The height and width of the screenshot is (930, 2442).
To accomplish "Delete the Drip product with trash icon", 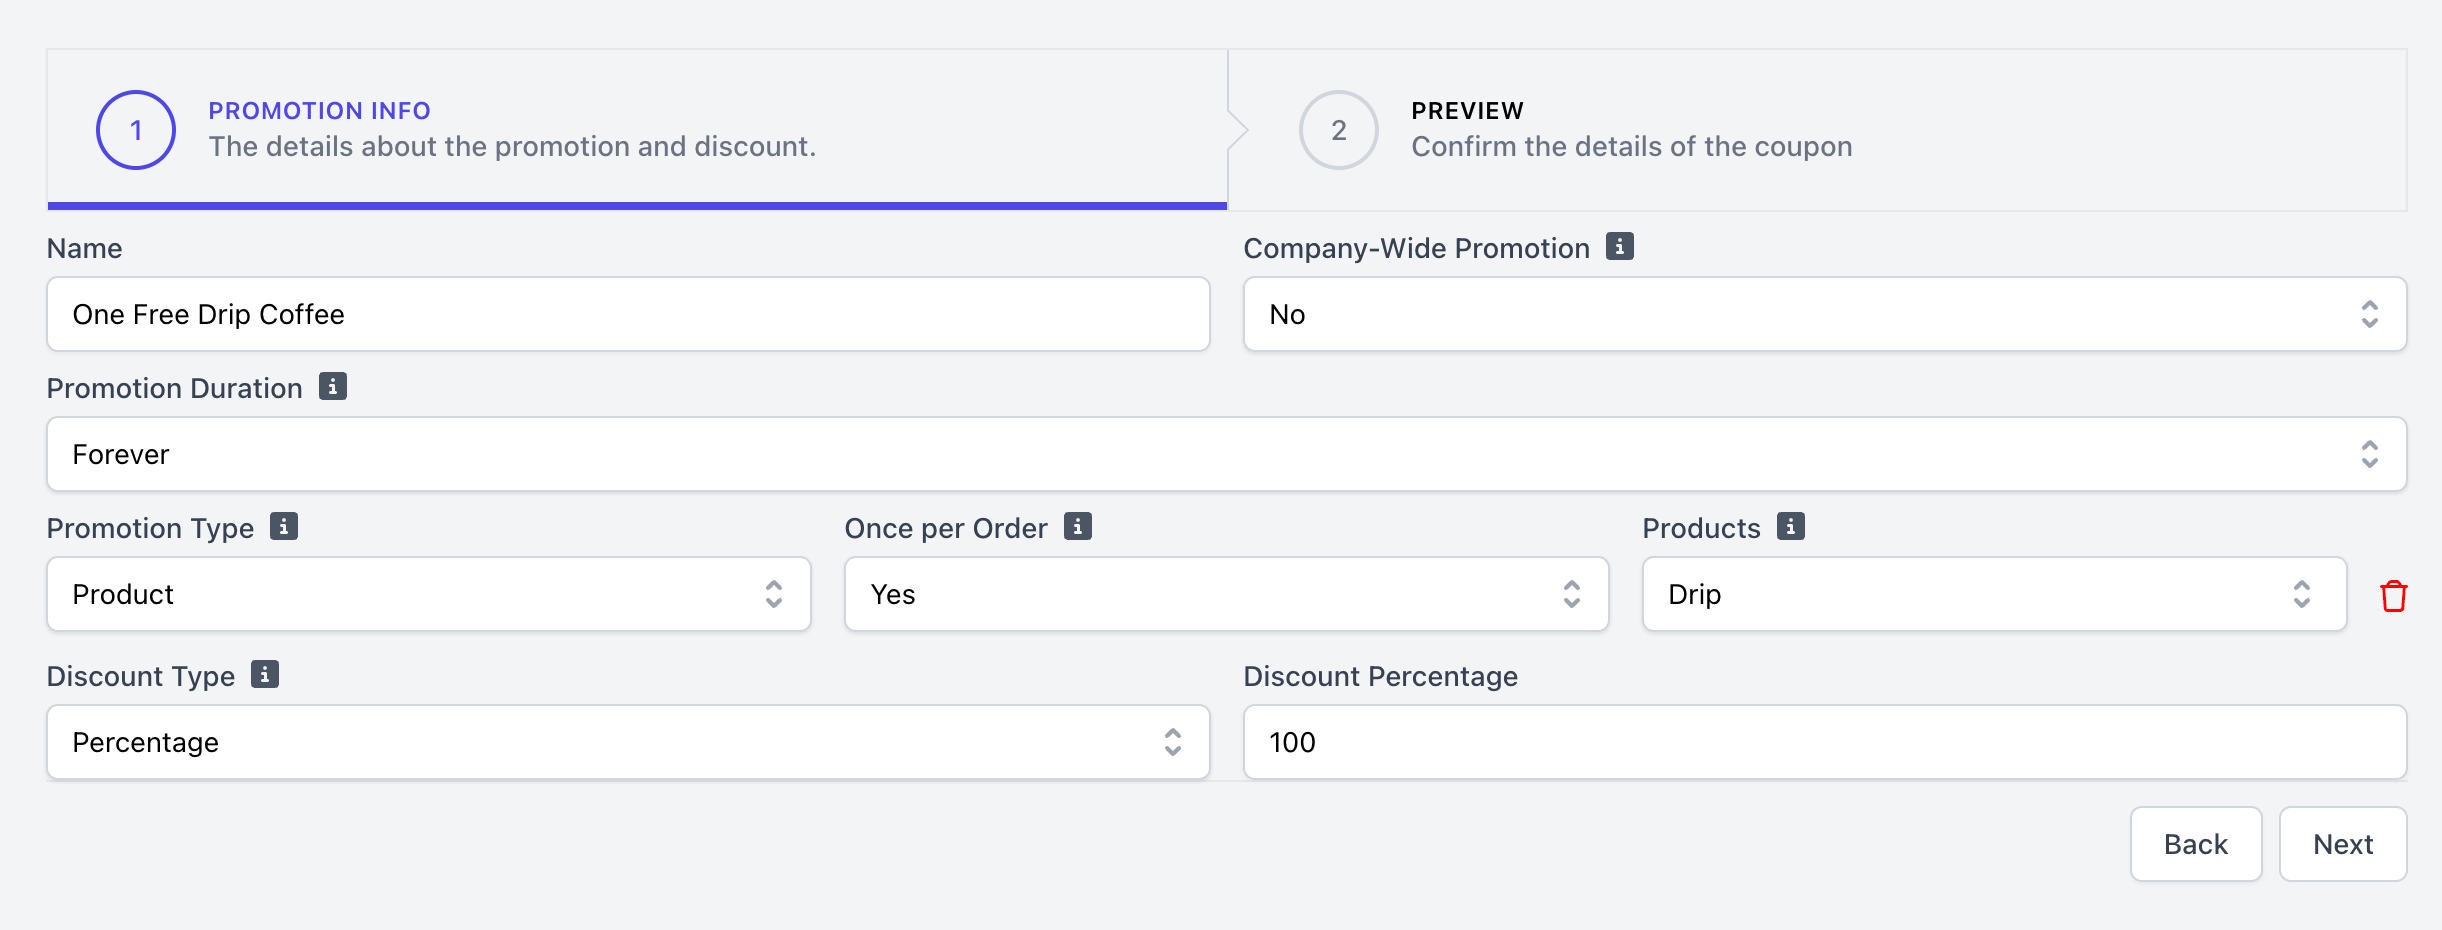I will click(2393, 596).
